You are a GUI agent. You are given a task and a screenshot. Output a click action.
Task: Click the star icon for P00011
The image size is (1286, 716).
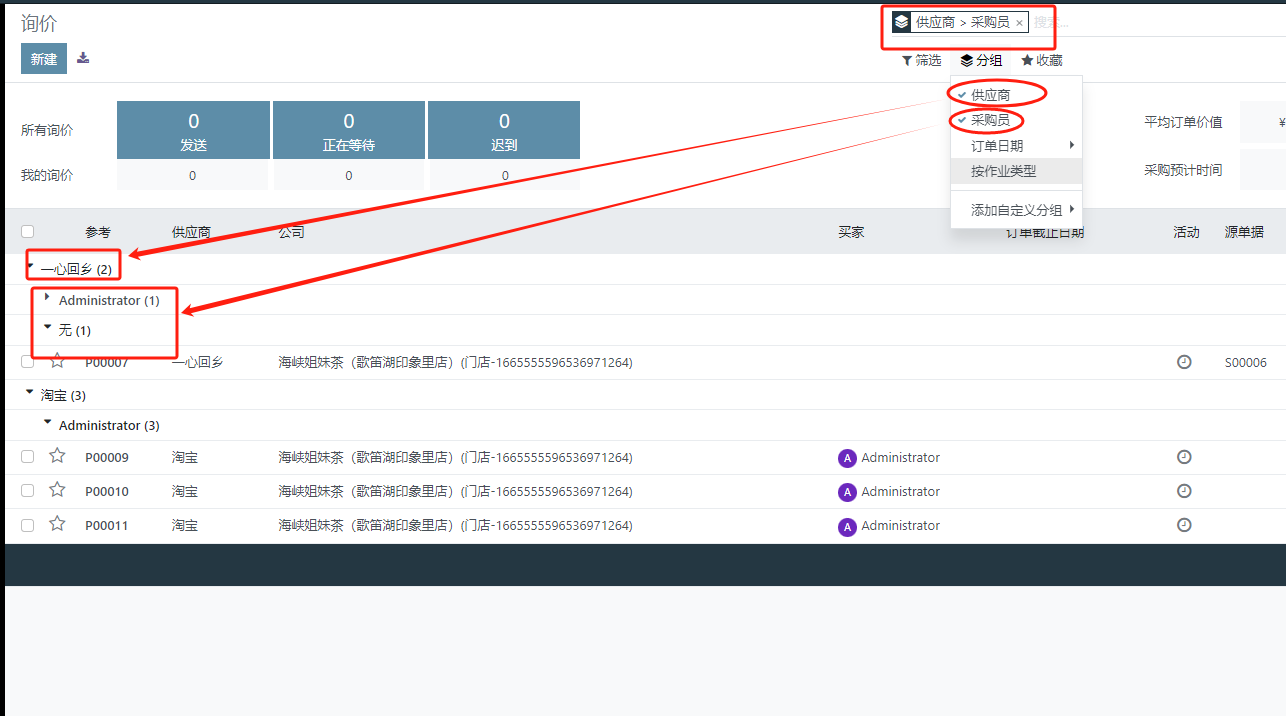pos(57,524)
